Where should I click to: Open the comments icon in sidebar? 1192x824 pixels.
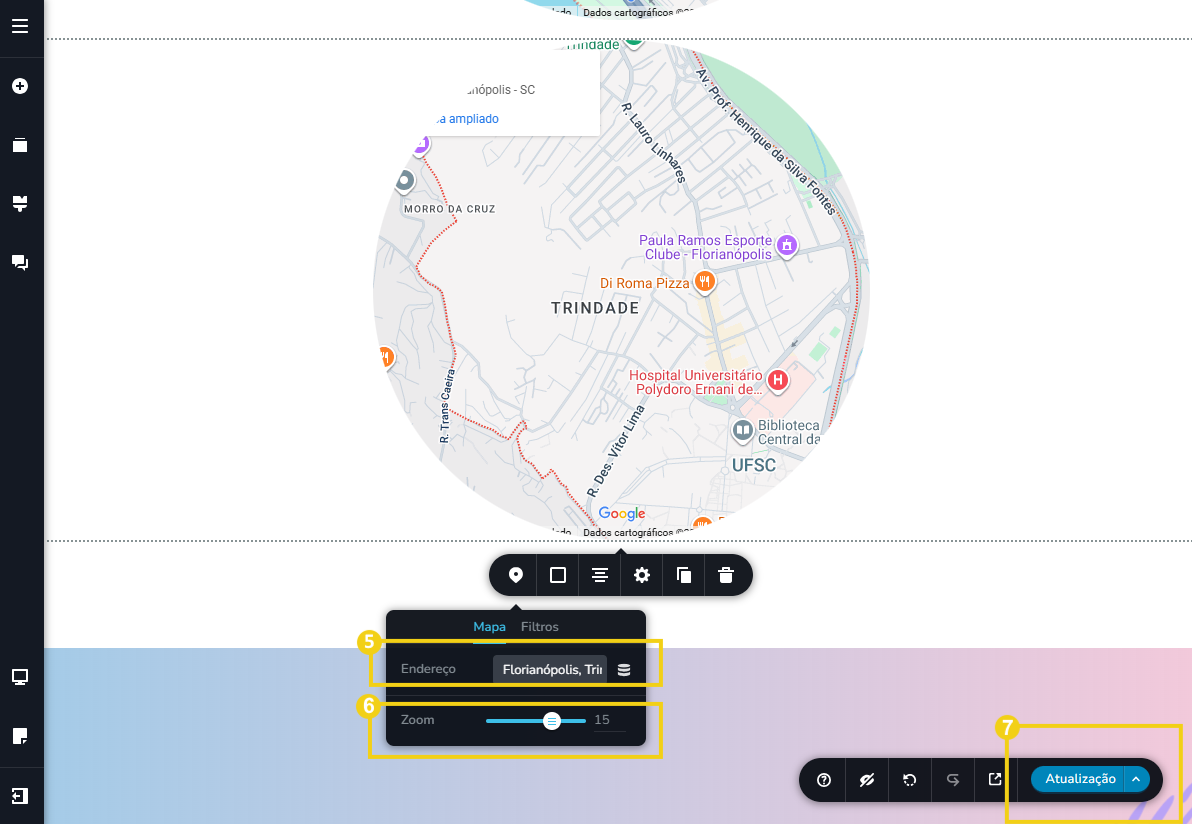21,262
